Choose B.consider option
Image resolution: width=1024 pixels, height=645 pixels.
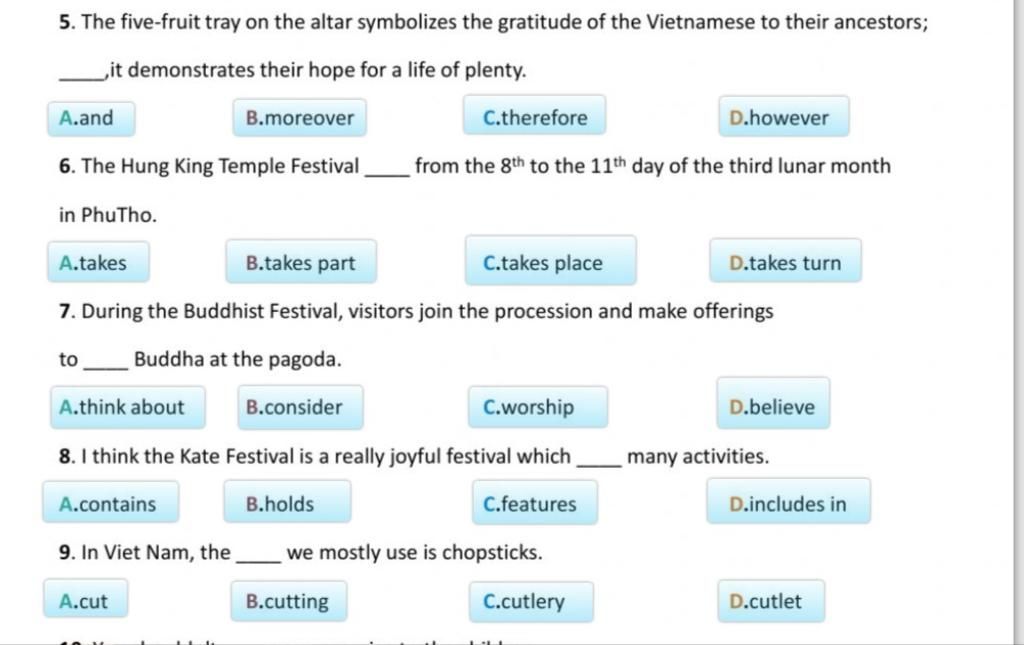(x=300, y=407)
